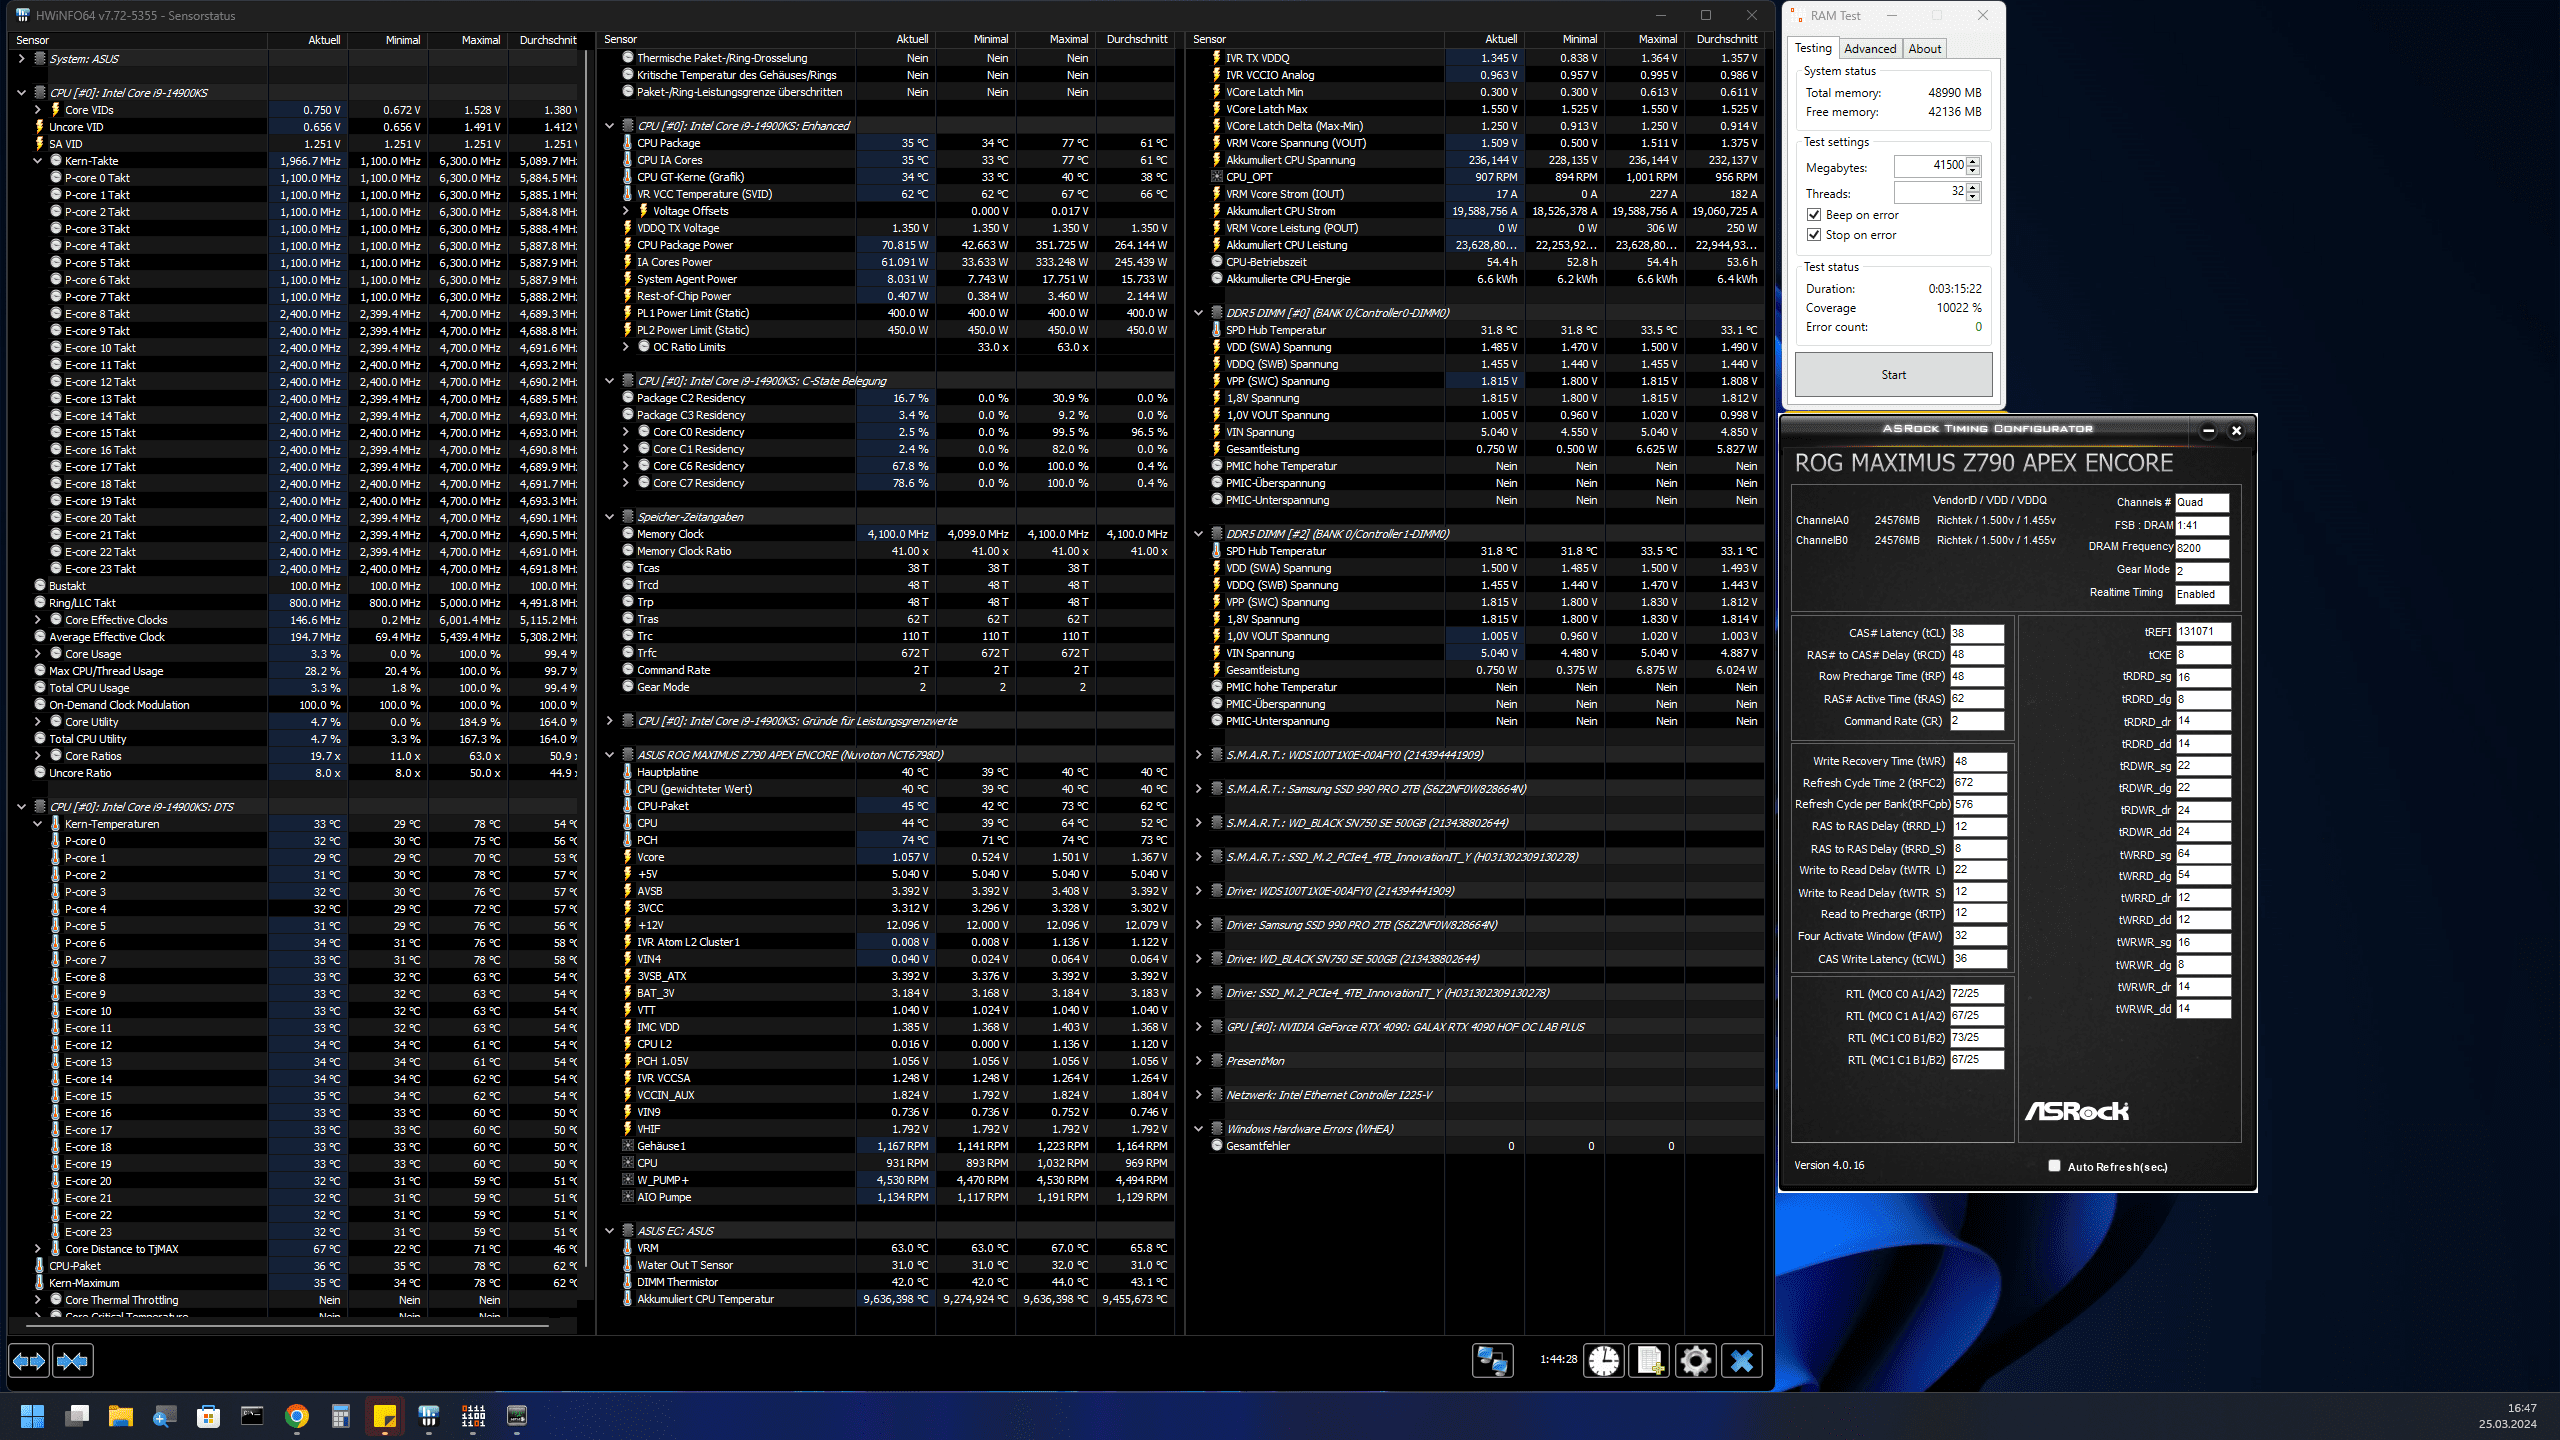Select the CPU Package Power sensor row
Viewport: 2560px width, 1440px height.
[x=885, y=245]
